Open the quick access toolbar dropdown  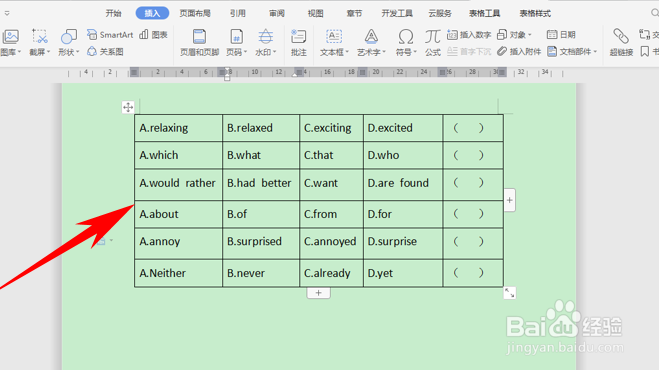(7, 13)
